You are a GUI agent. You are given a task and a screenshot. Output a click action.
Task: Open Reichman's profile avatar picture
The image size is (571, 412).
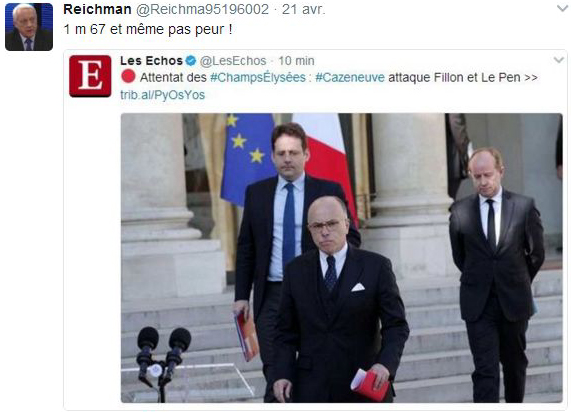click(29, 27)
